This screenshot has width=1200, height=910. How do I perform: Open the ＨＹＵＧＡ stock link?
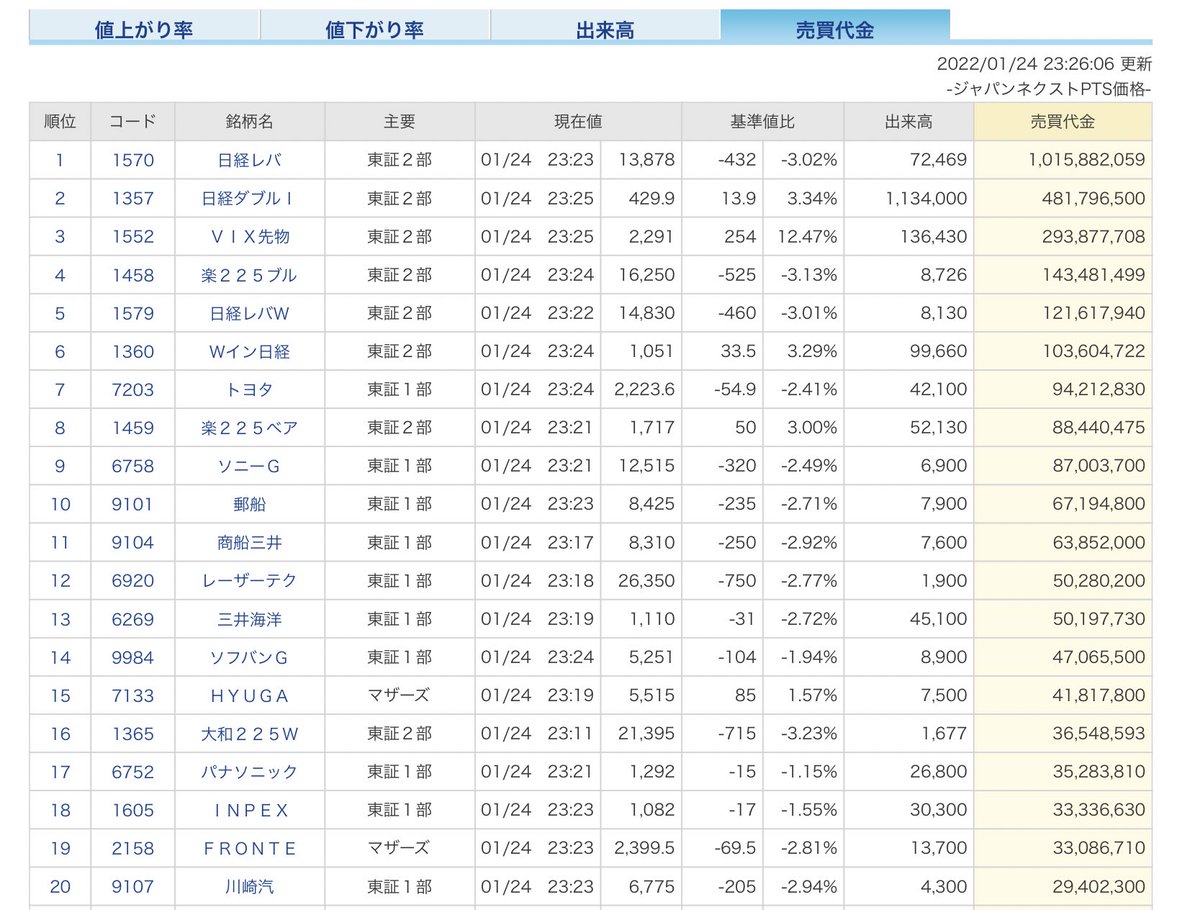(249, 695)
